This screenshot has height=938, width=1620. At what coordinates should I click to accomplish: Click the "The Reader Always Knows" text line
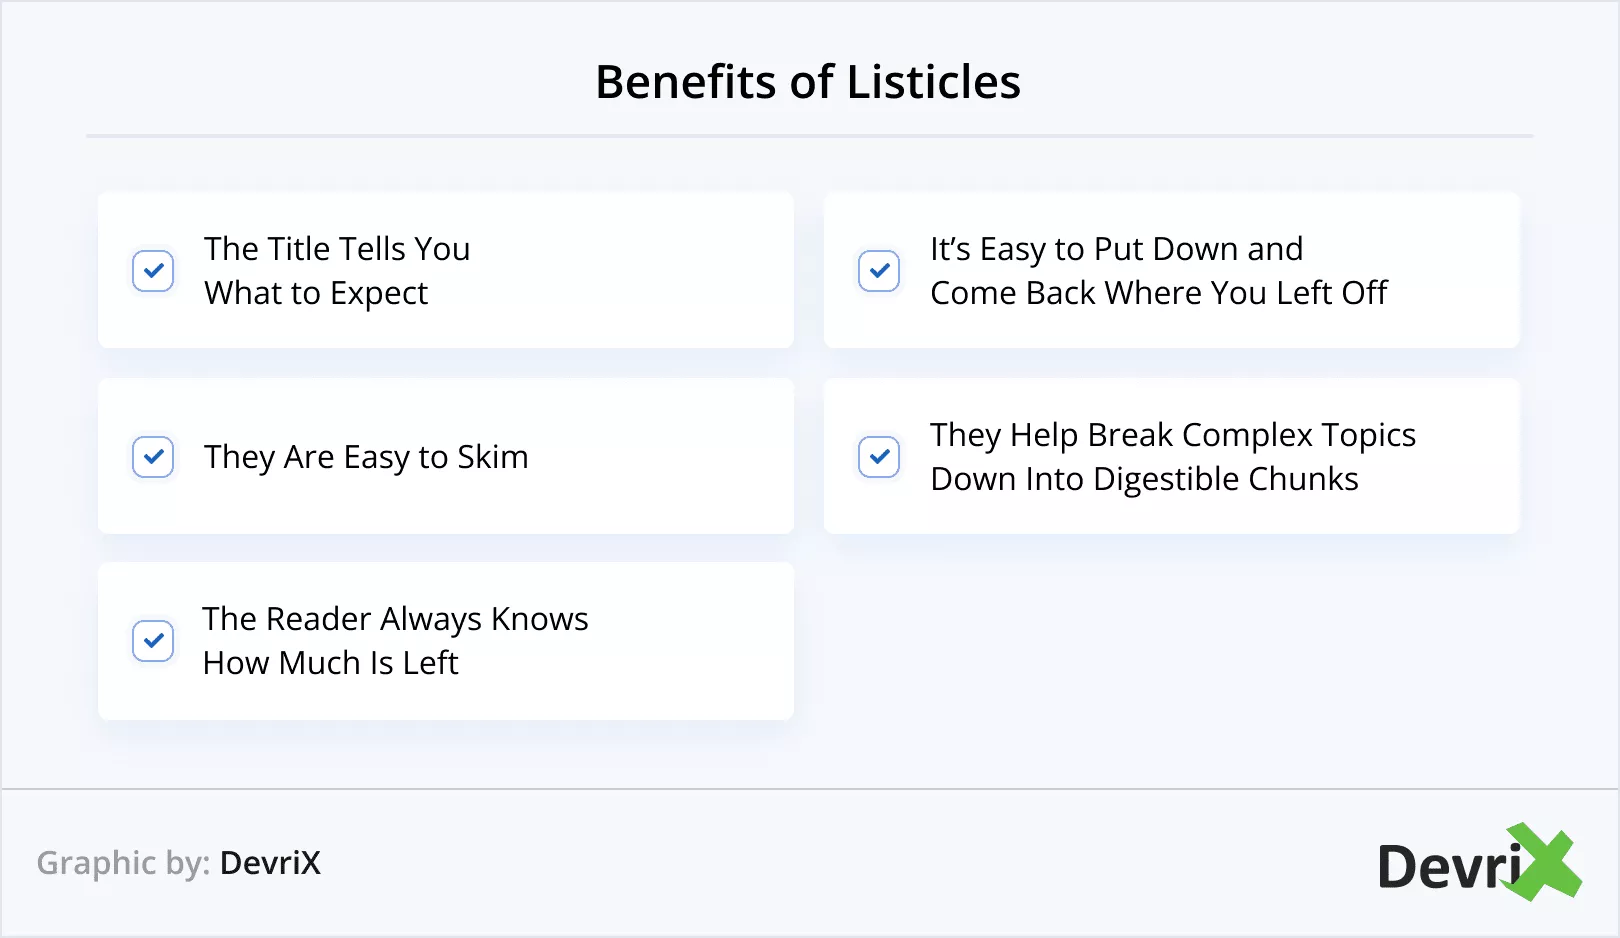[x=395, y=619]
